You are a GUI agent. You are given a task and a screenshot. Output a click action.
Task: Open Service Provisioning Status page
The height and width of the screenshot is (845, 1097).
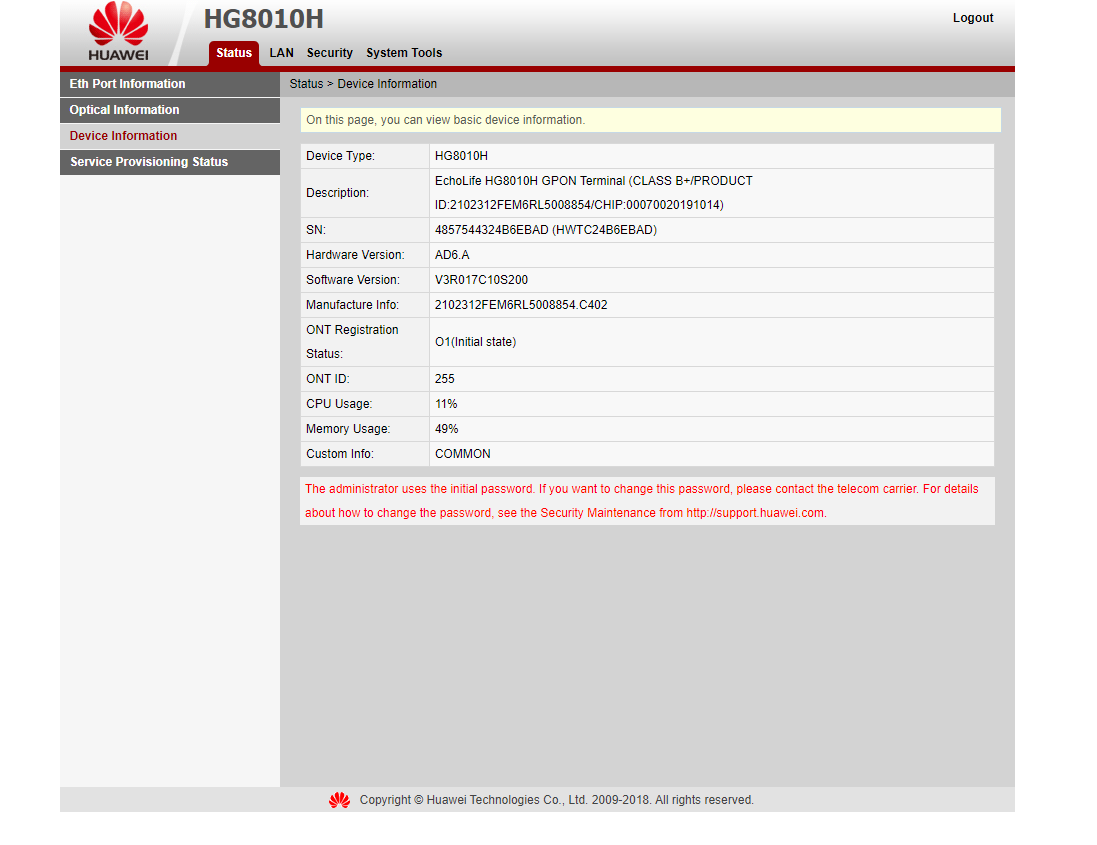click(170, 162)
